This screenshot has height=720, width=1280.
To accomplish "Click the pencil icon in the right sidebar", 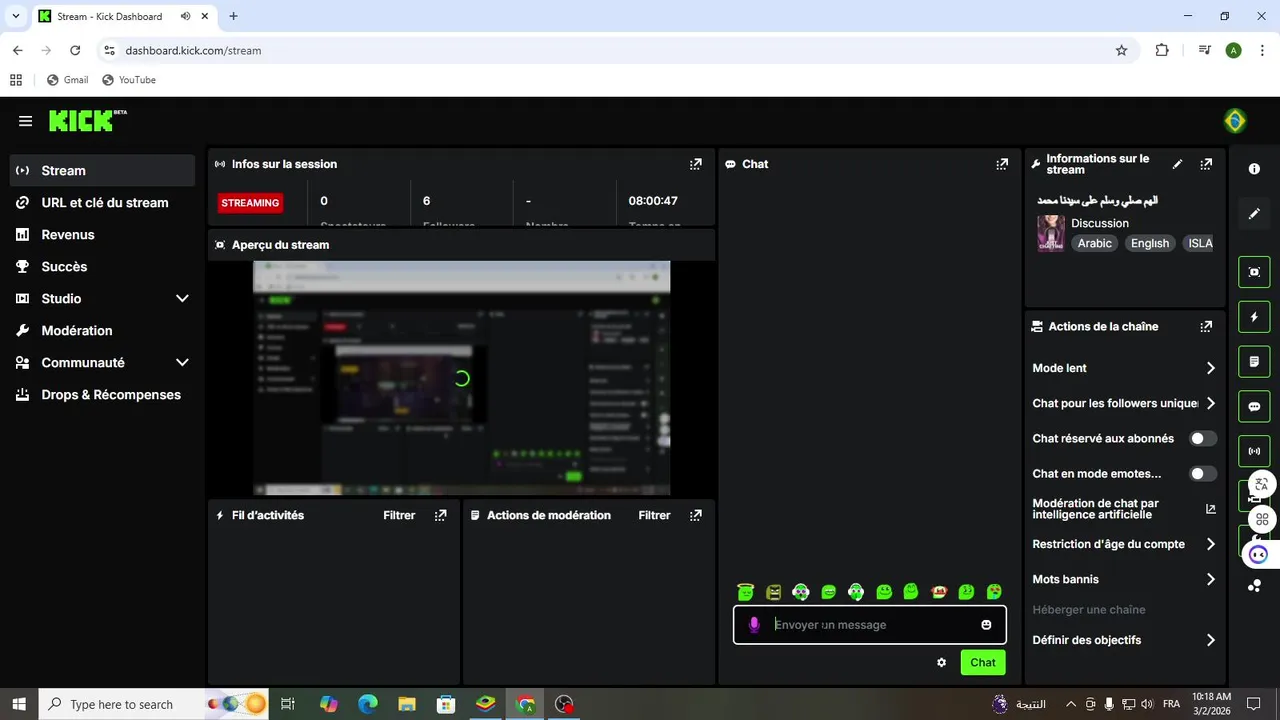I will (1254, 213).
